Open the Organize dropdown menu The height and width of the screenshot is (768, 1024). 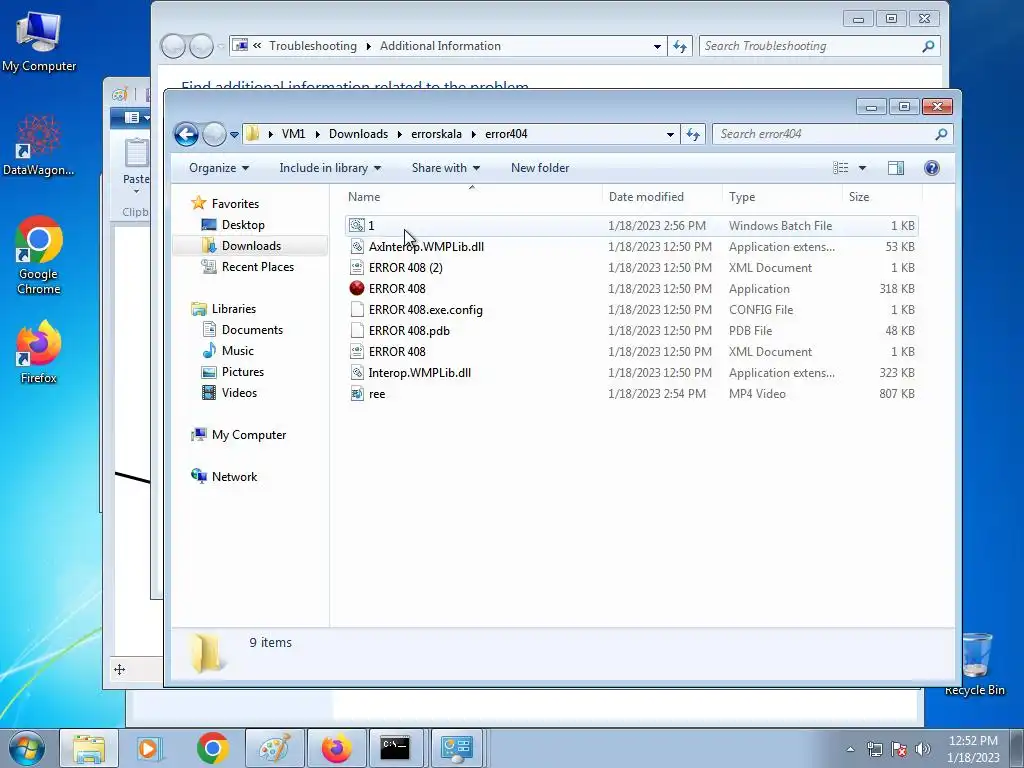click(x=219, y=168)
